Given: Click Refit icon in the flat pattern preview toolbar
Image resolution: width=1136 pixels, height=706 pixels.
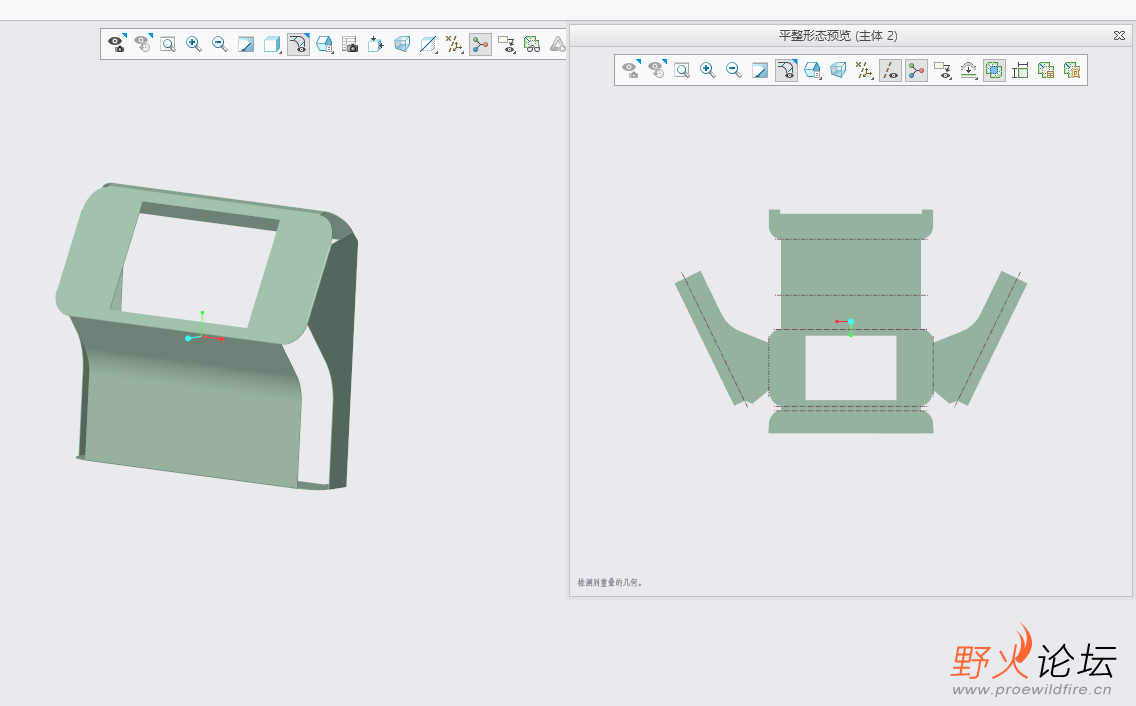Looking at the screenshot, I should click(x=682, y=70).
